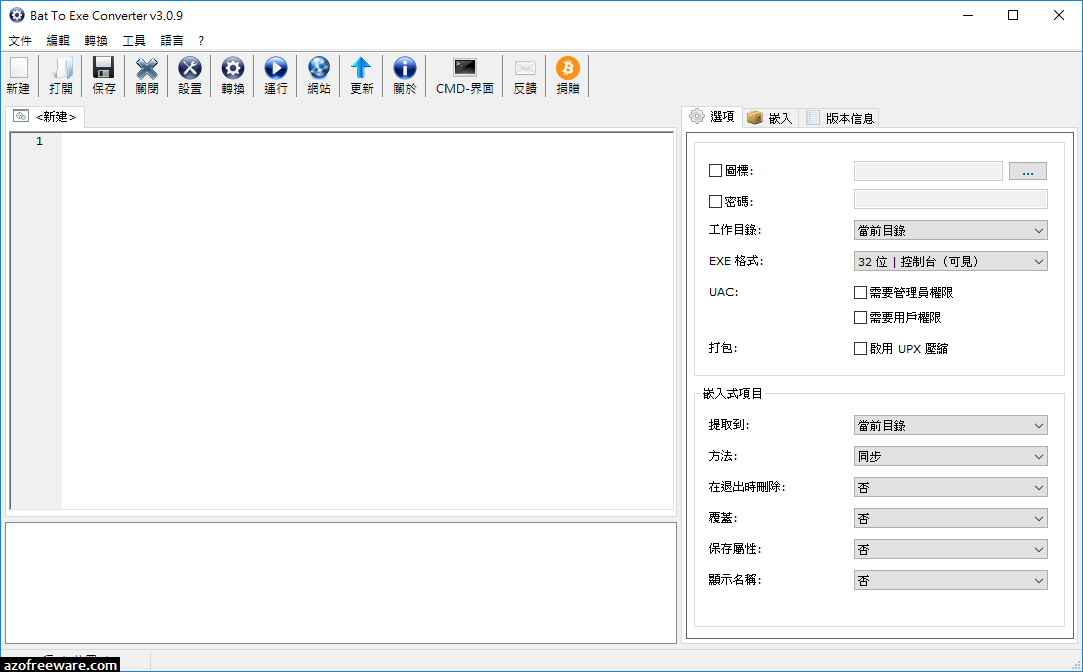This screenshot has width=1083, height=672.
Task: Maximize the application window
Action: click(x=1013, y=15)
